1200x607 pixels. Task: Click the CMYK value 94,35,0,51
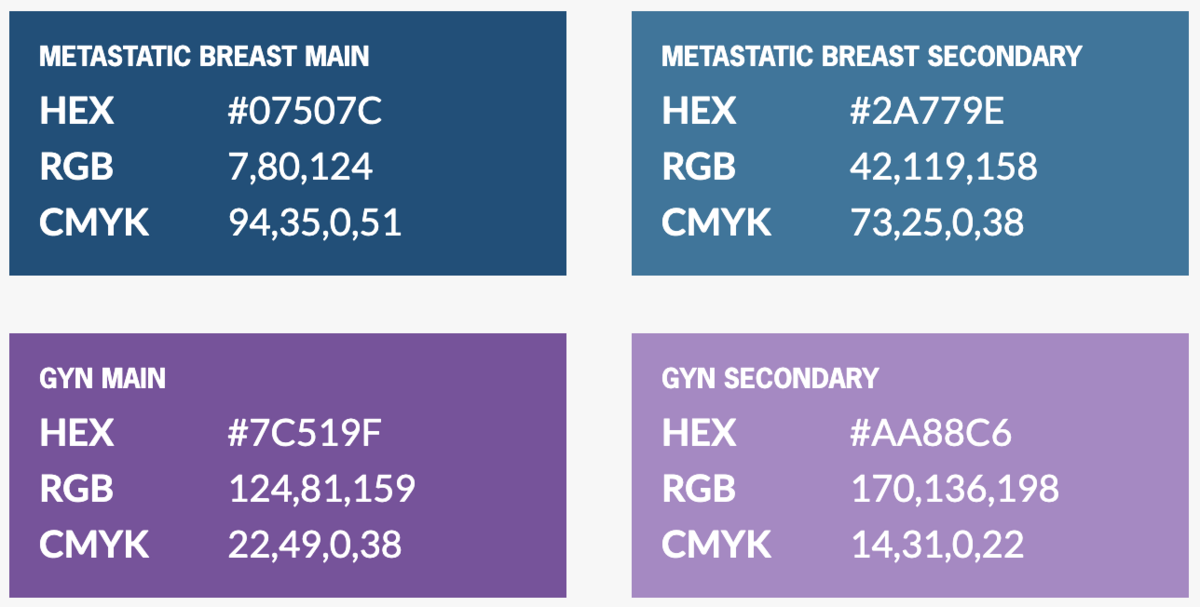[x=315, y=223]
